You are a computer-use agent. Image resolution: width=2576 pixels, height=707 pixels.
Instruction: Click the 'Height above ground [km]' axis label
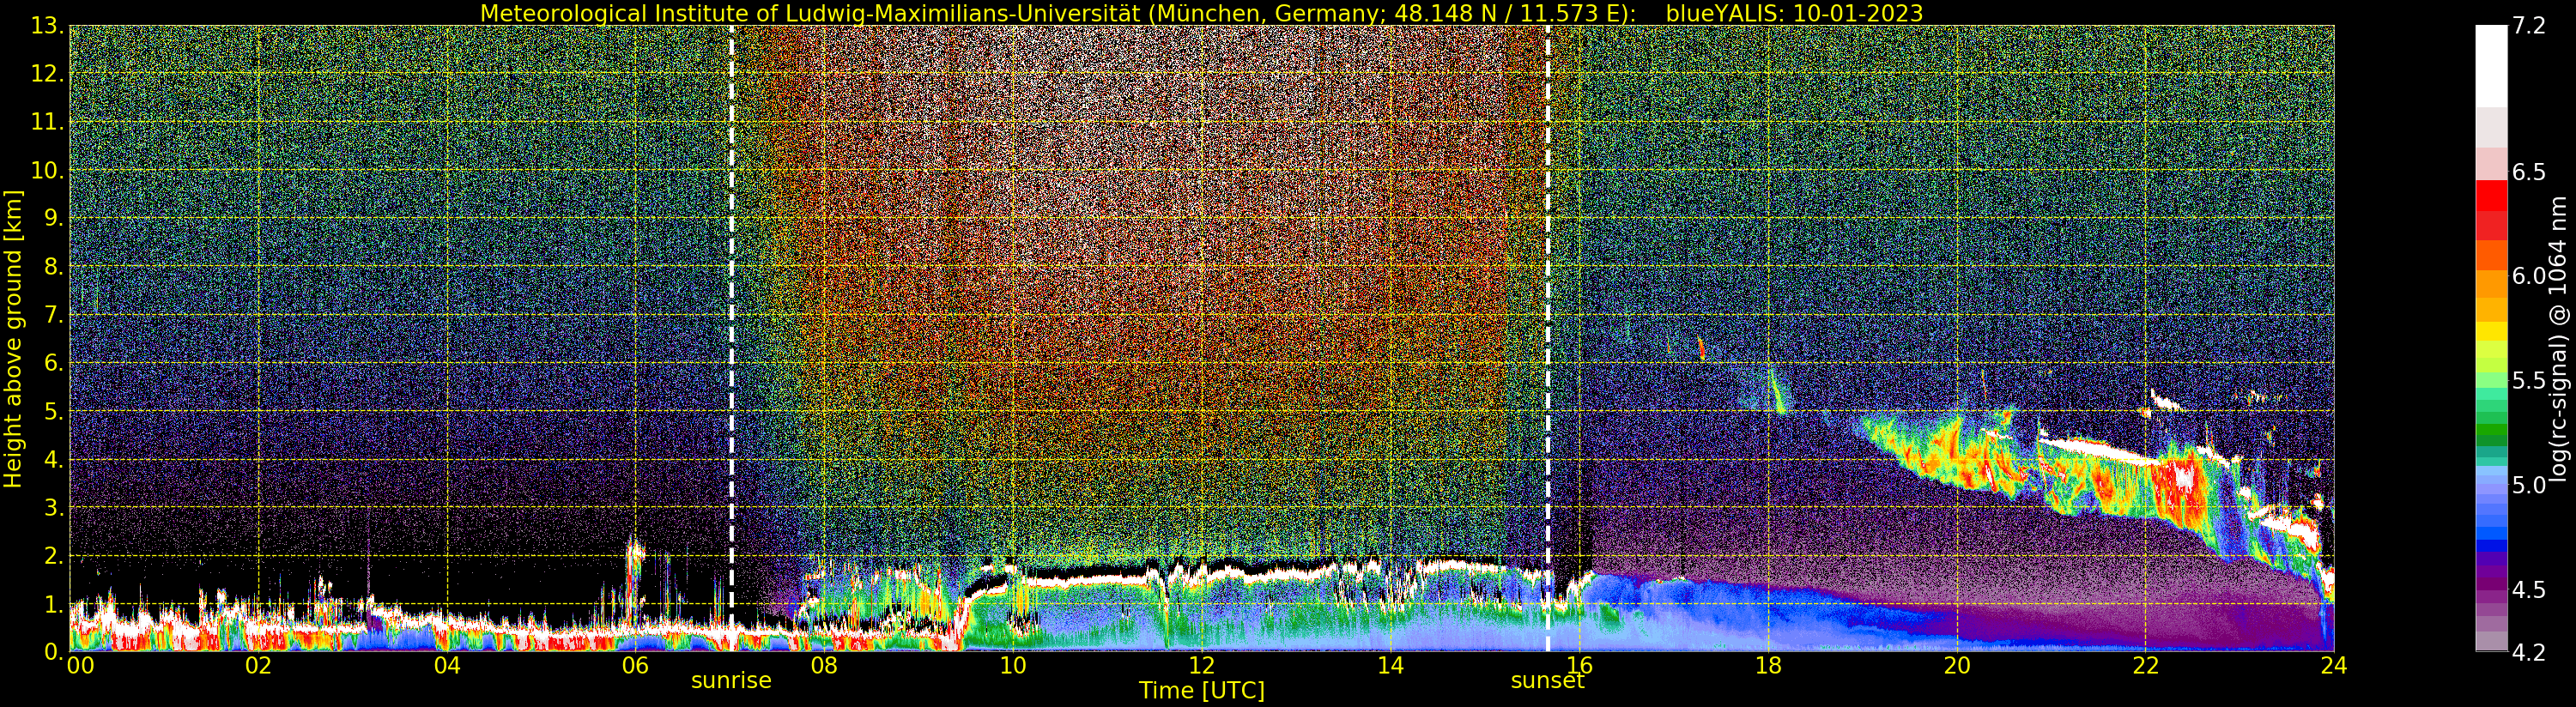(x=13, y=339)
